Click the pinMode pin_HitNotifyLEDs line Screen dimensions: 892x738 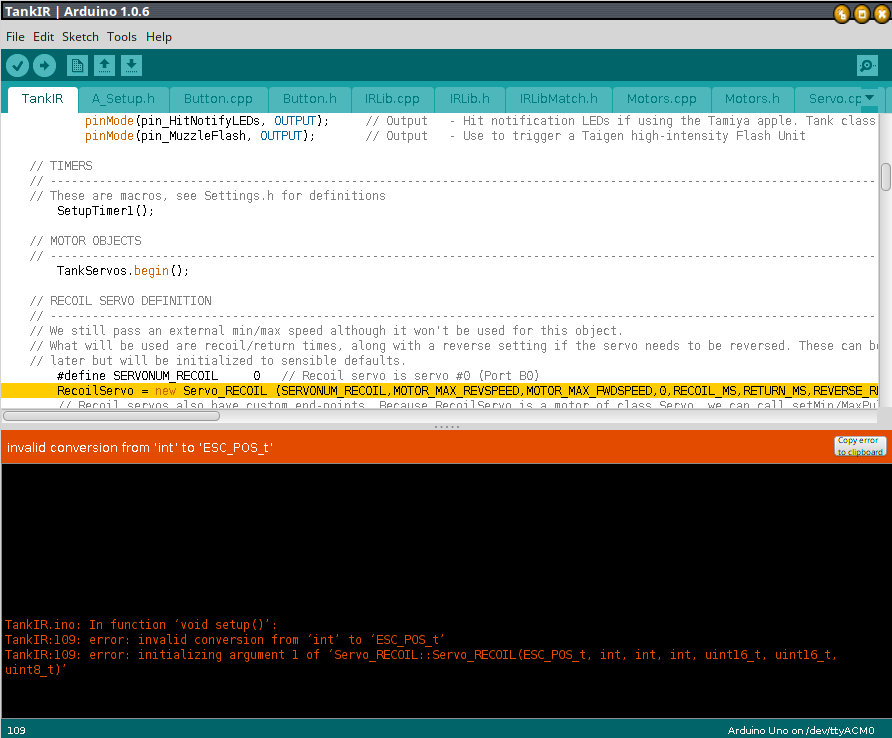(x=480, y=121)
